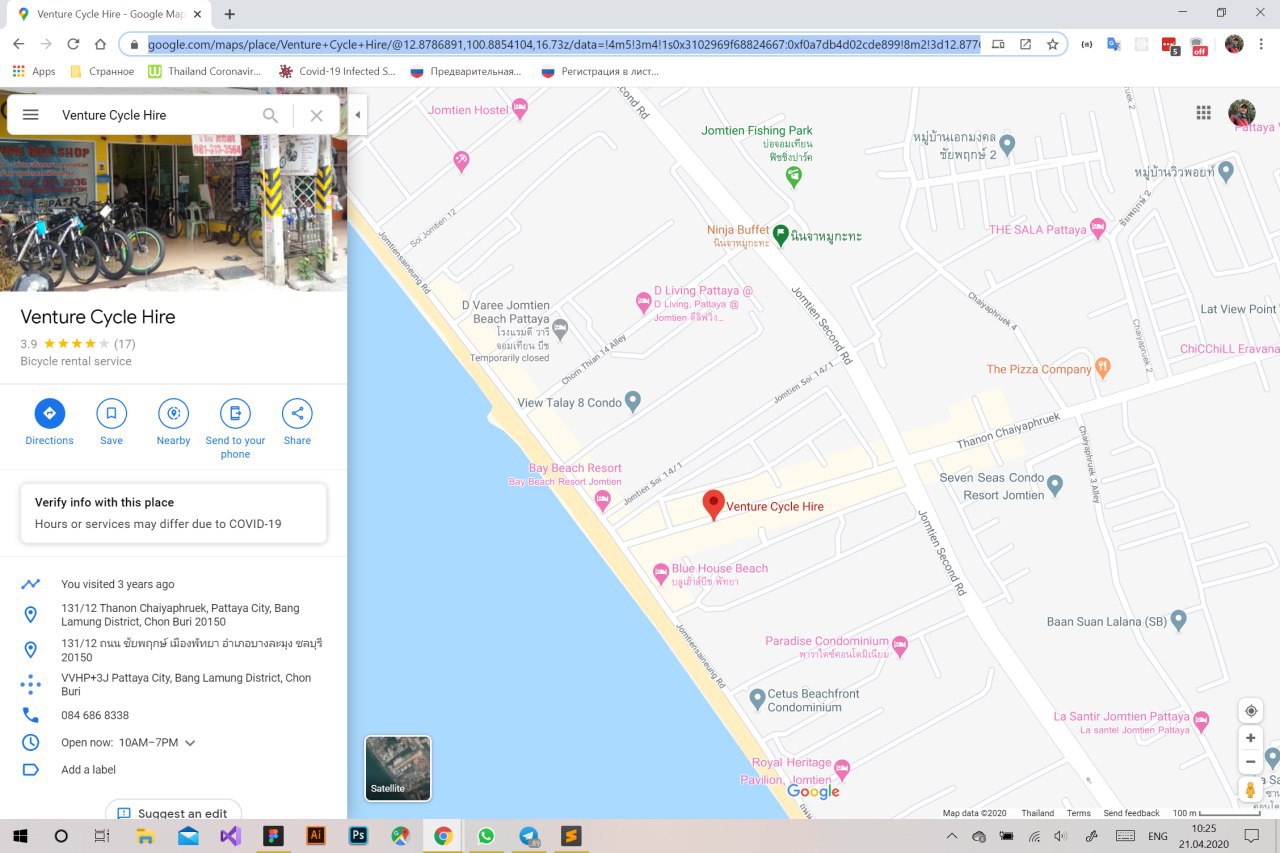Click the Venture Cycle Hire red pin
The height and width of the screenshot is (853, 1280).
pos(713,505)
